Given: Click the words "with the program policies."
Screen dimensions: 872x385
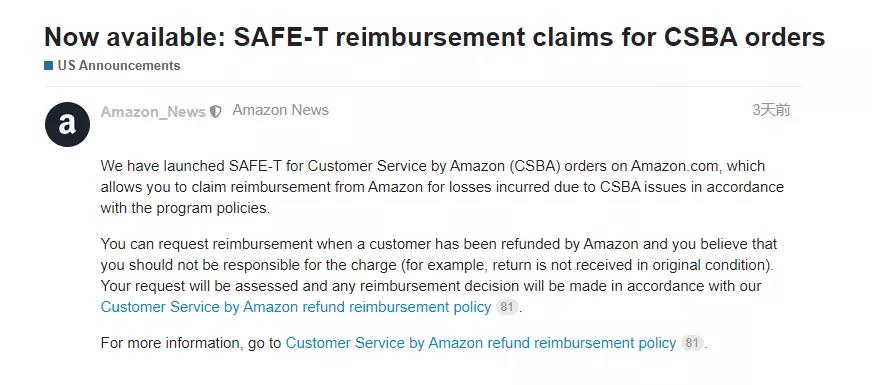Looking at the screenshot, I should (185, 209).
